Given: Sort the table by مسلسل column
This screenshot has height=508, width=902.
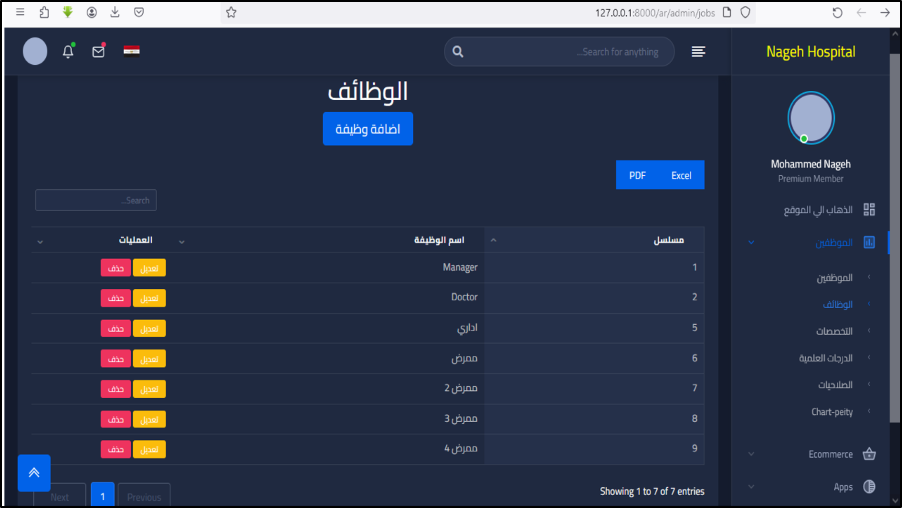Looking at the screenshot, I should point(594,241).
